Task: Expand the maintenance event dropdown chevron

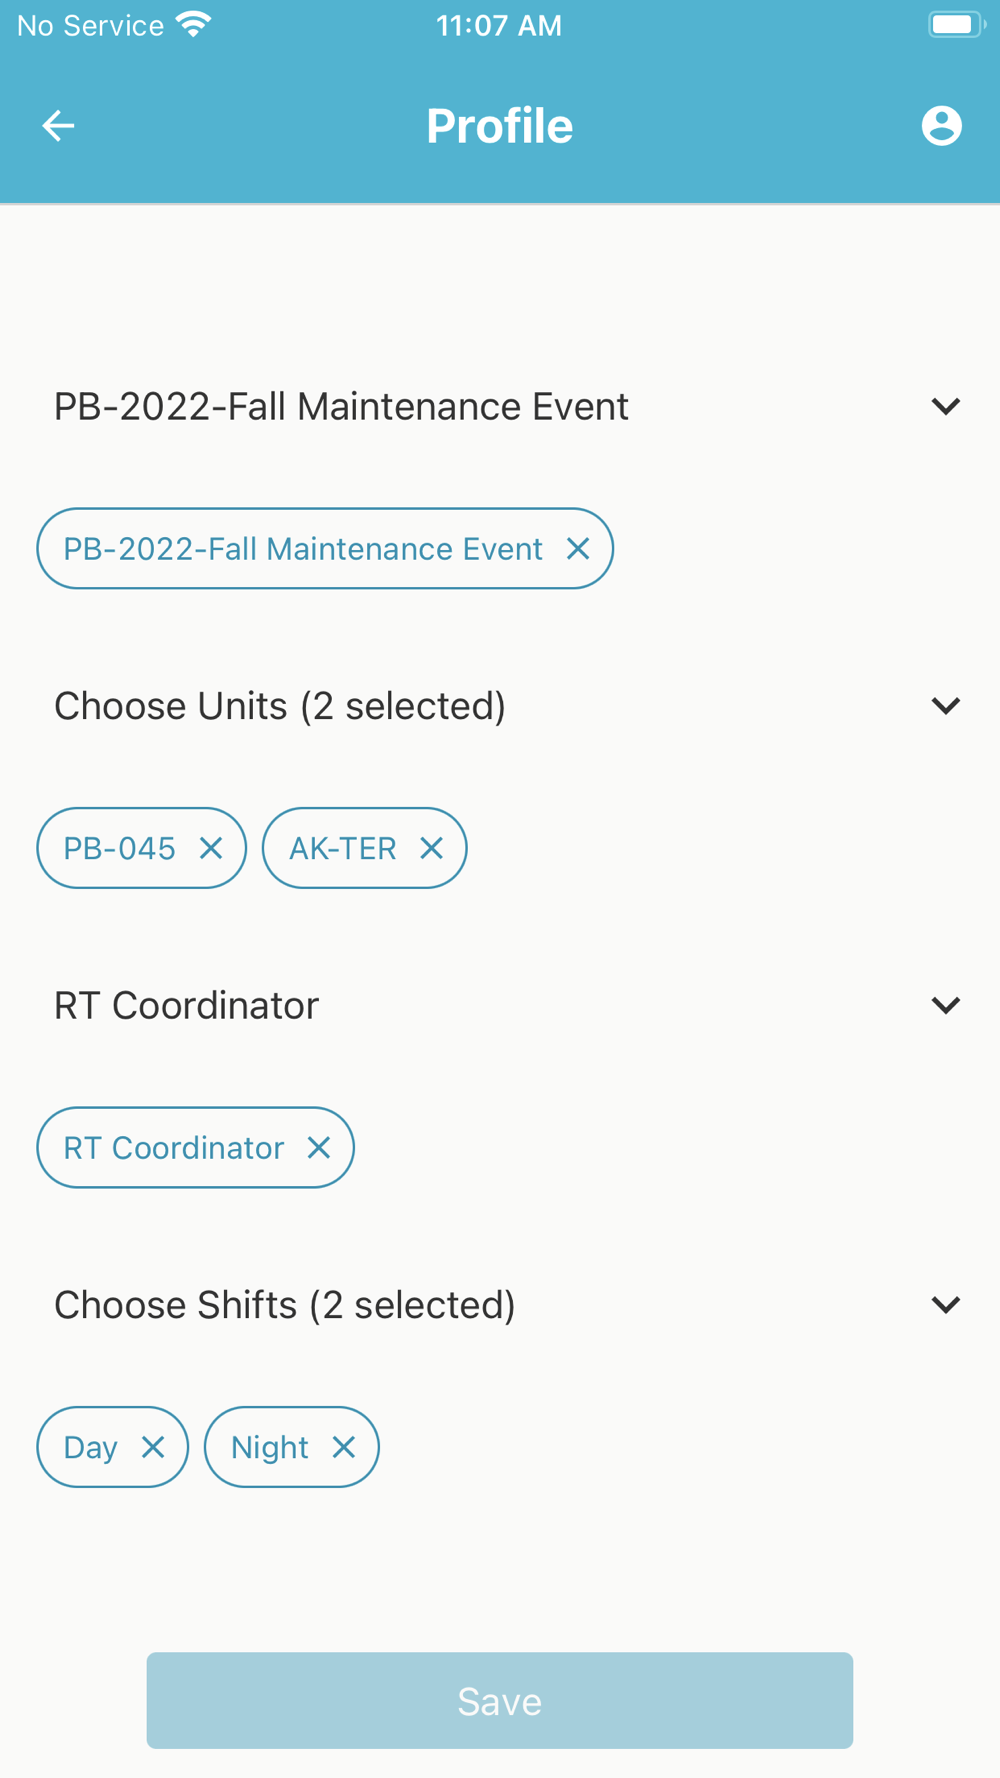Action: [945, 406]
